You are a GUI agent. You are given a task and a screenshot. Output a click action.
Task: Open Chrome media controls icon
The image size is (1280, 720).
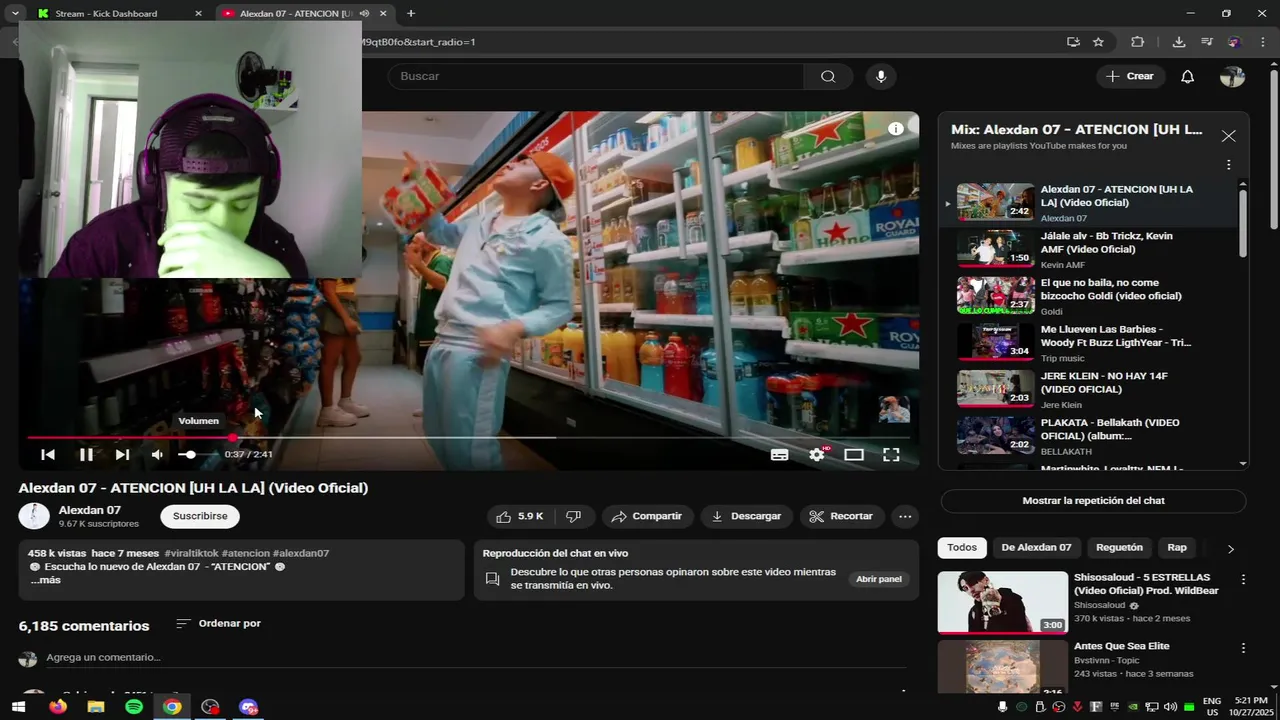tap(1207, 42)
